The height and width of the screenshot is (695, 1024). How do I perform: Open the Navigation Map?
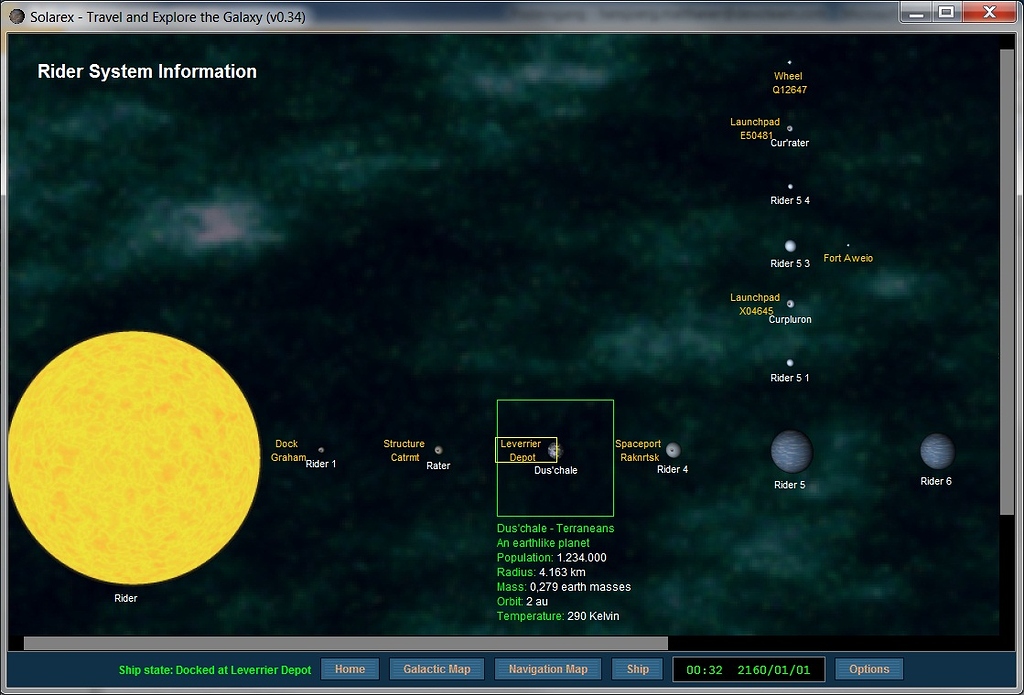click(x=548, y=668)
